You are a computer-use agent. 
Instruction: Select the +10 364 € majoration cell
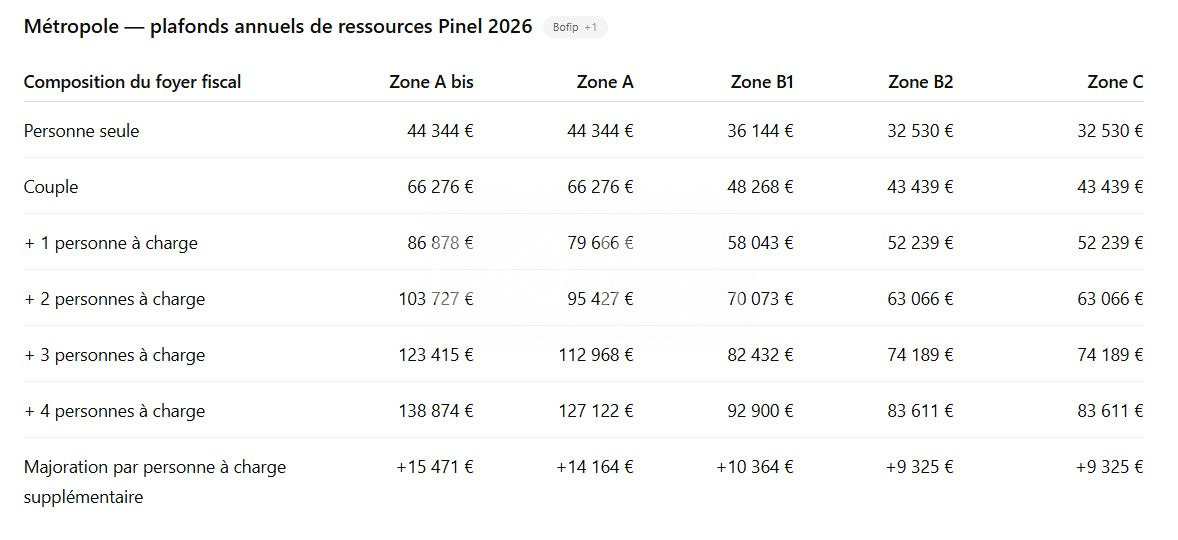pos(755,467)
